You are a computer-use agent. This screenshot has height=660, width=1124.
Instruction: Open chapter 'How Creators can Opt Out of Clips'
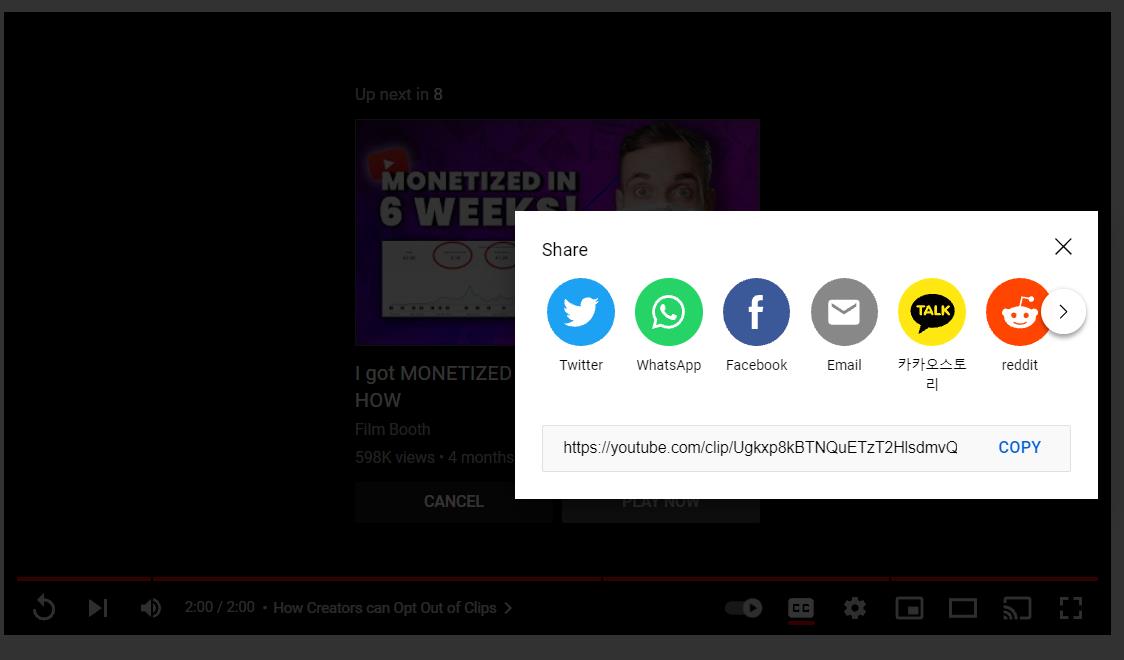click(393, 608)
